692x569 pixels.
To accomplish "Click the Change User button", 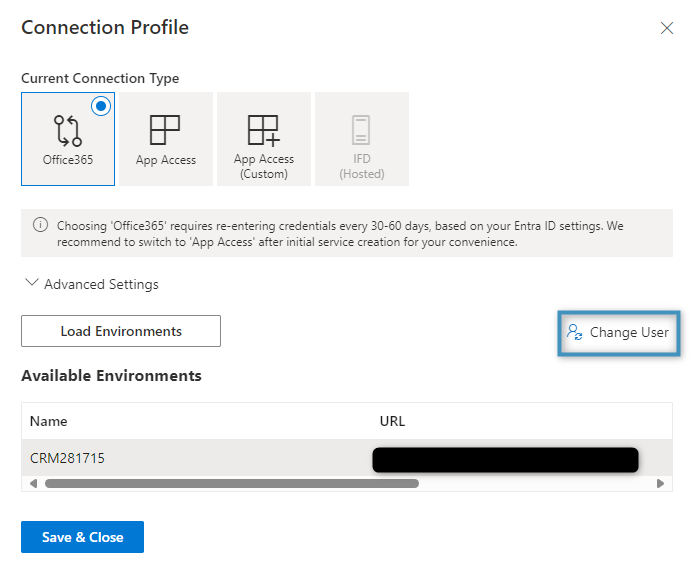I will tap(618, 332).
